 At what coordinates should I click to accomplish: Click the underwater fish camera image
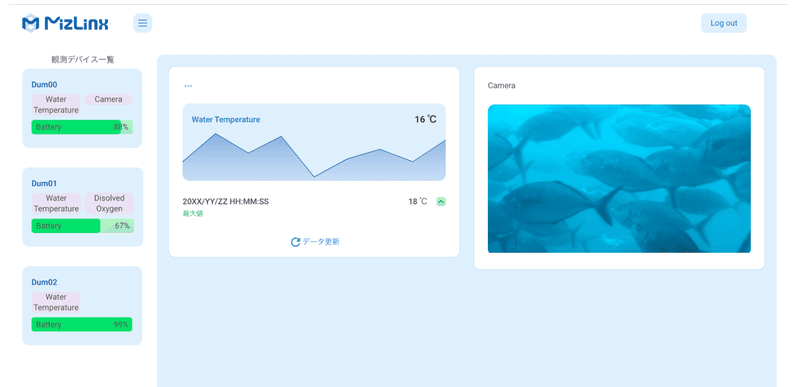[619, 178]
